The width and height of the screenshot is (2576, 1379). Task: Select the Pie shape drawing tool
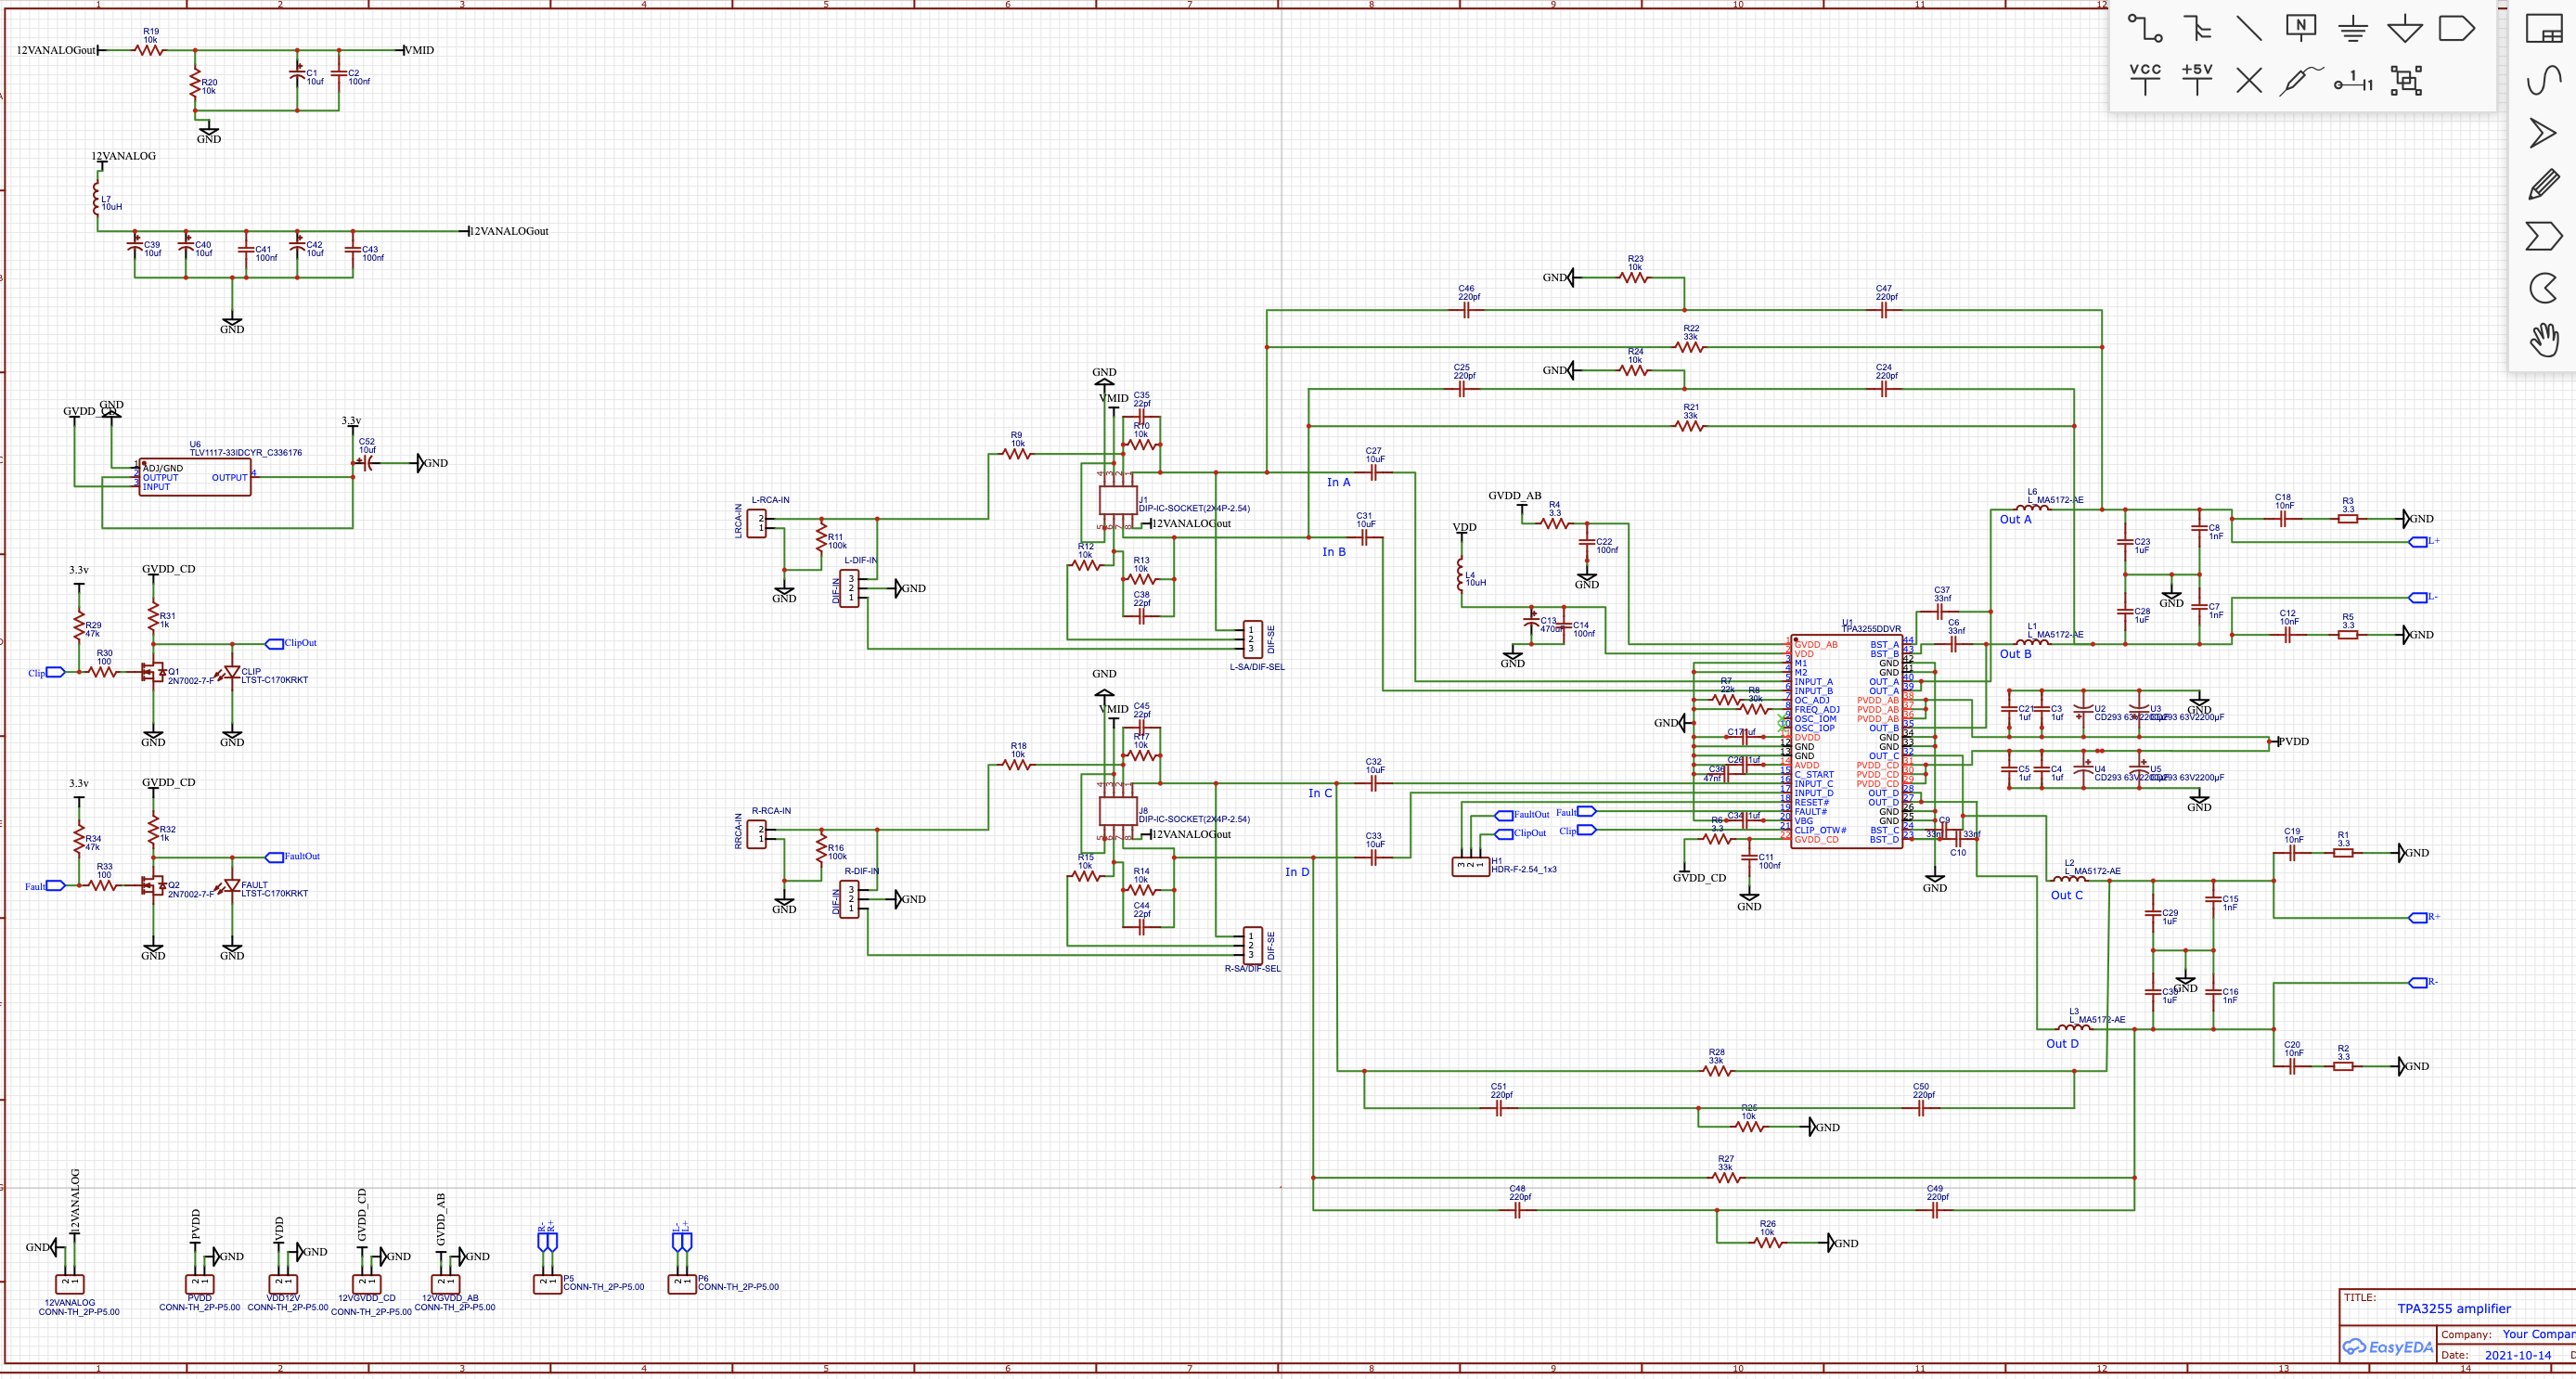point(2544,289)
